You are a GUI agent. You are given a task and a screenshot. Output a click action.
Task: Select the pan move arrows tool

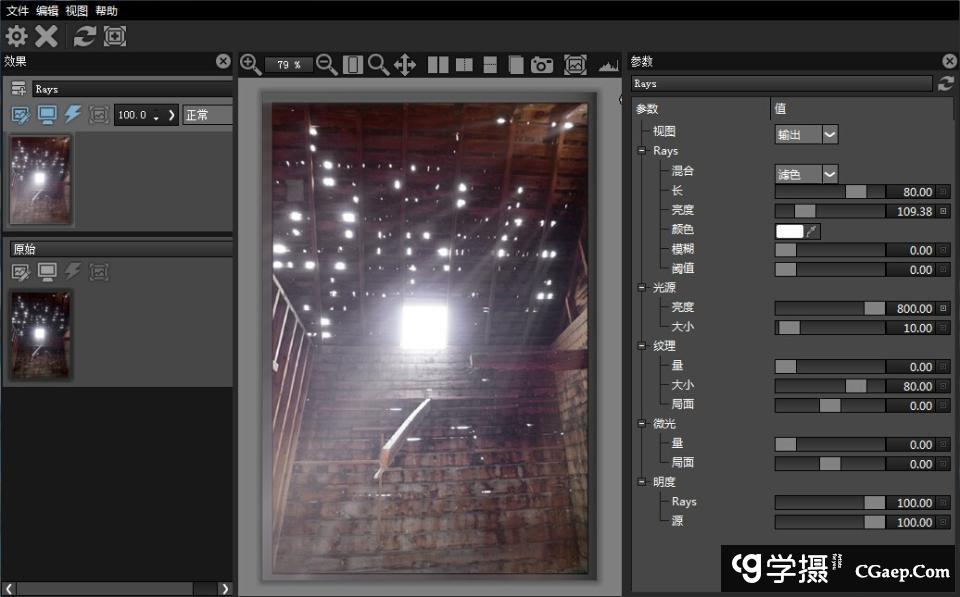[x=405, y=65]
